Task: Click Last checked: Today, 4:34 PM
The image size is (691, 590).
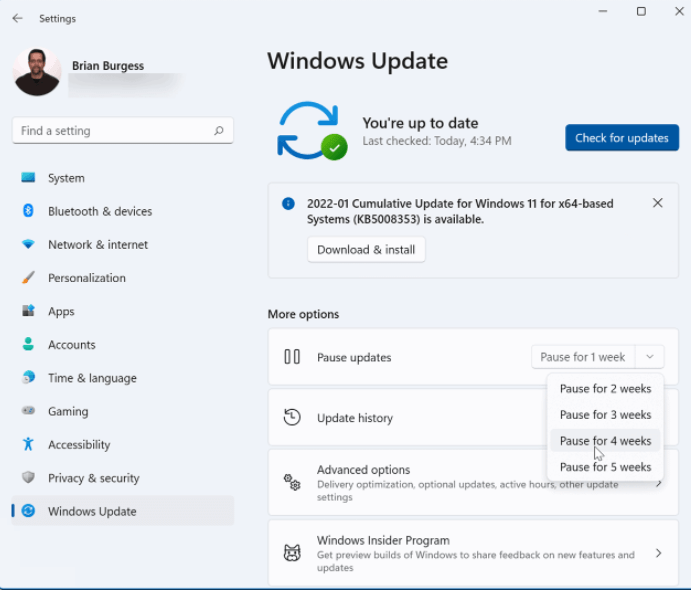Action: (x=437, y=141)
